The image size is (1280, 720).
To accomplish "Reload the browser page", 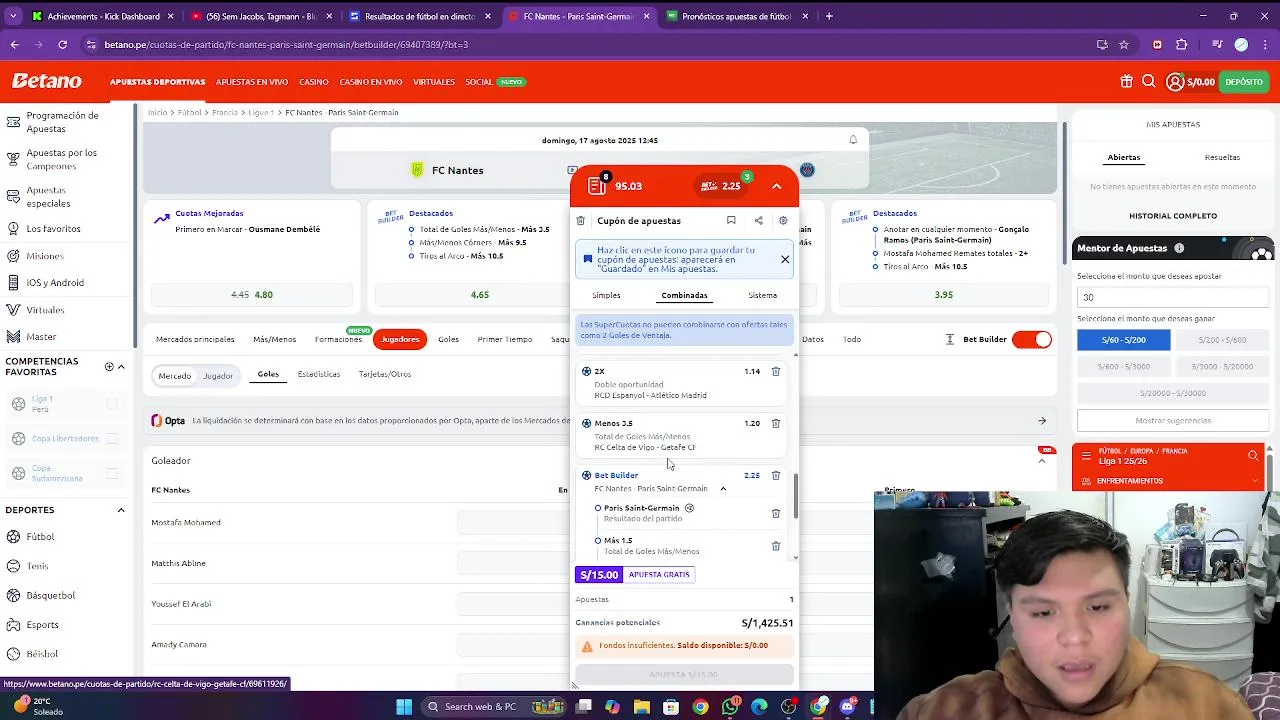I will click(x=62, y=44).
